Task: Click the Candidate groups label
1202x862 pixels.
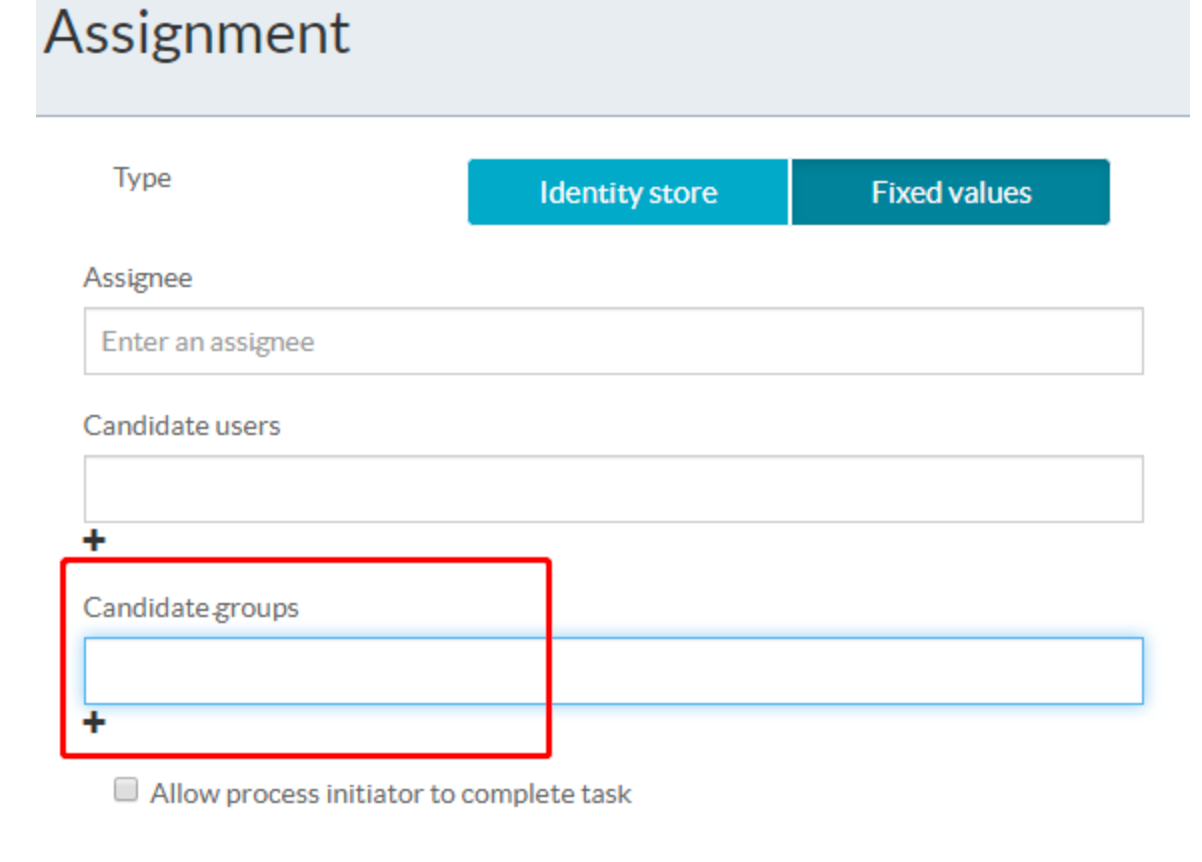Action: [190, 607]
